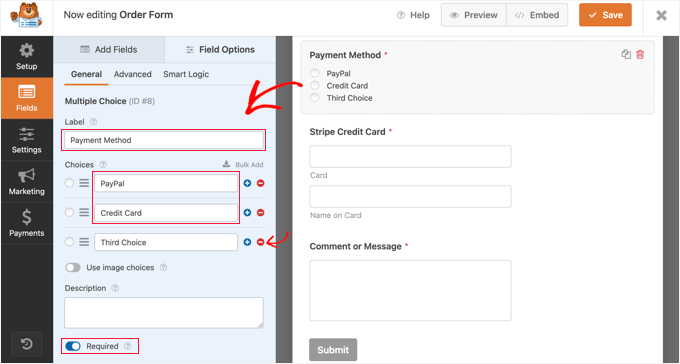Duplicate the Payment Method field
Screen dimensions: 680x364
626,55
